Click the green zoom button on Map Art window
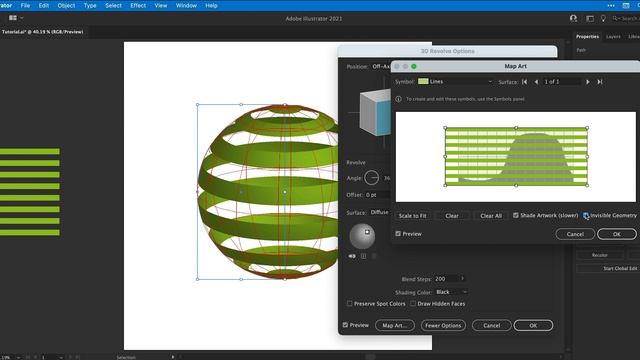The image size is (640, 360). [x=414, y=66]
